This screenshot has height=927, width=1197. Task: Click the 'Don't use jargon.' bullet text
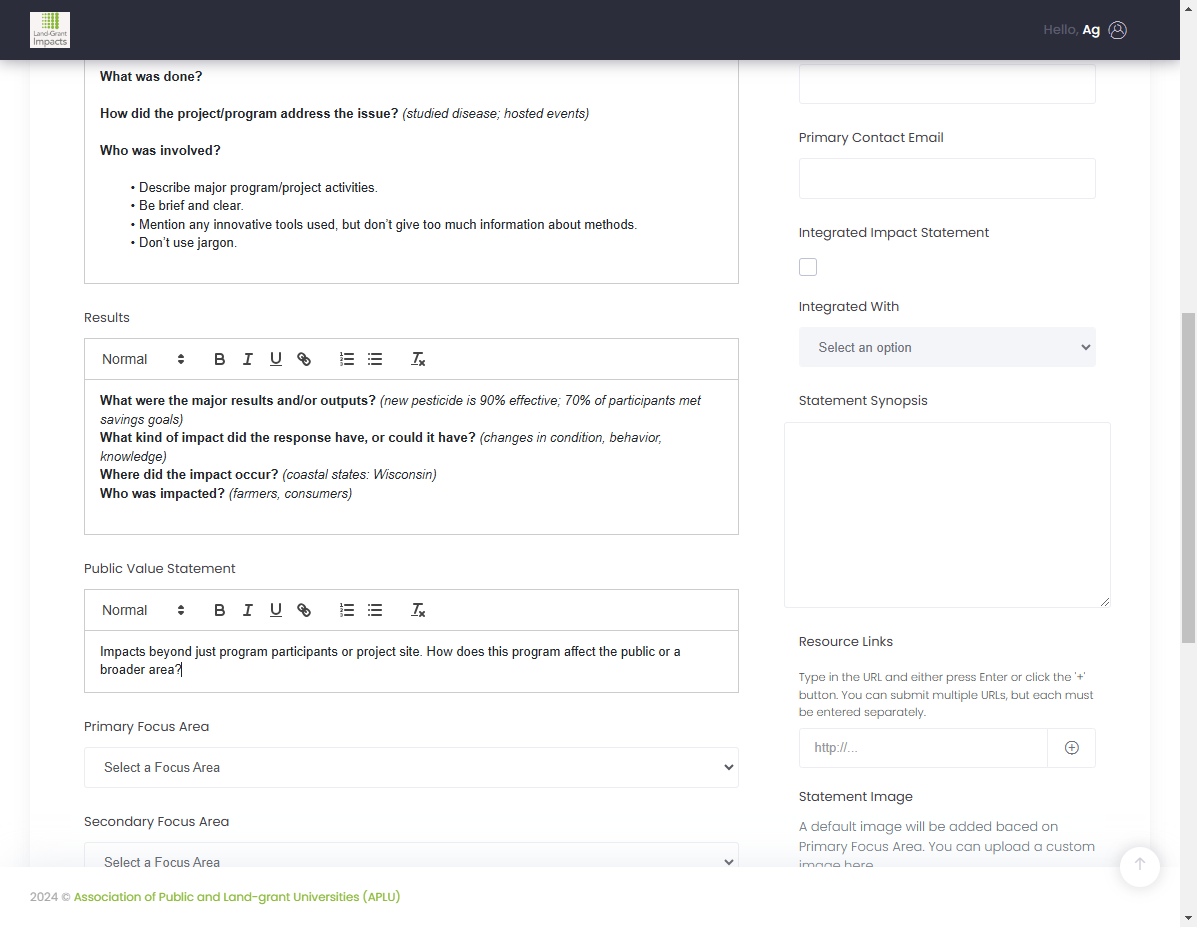click(188, 243)
